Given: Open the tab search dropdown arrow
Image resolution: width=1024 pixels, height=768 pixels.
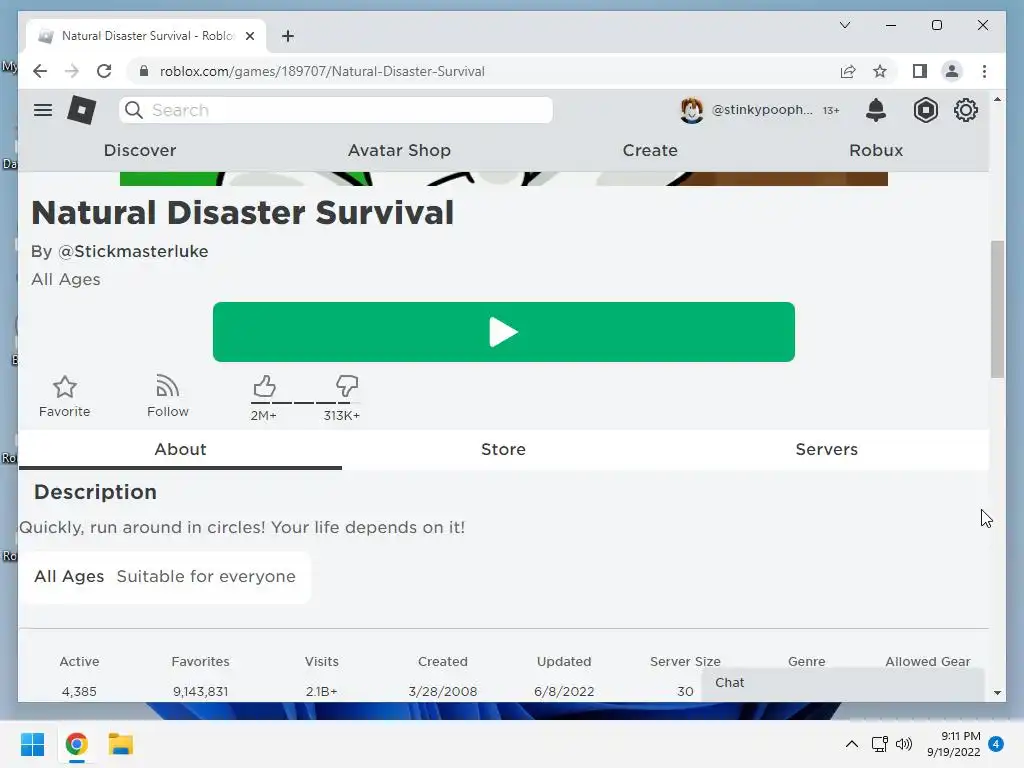Looking at the screenshot, I should (x=844, y=25).
